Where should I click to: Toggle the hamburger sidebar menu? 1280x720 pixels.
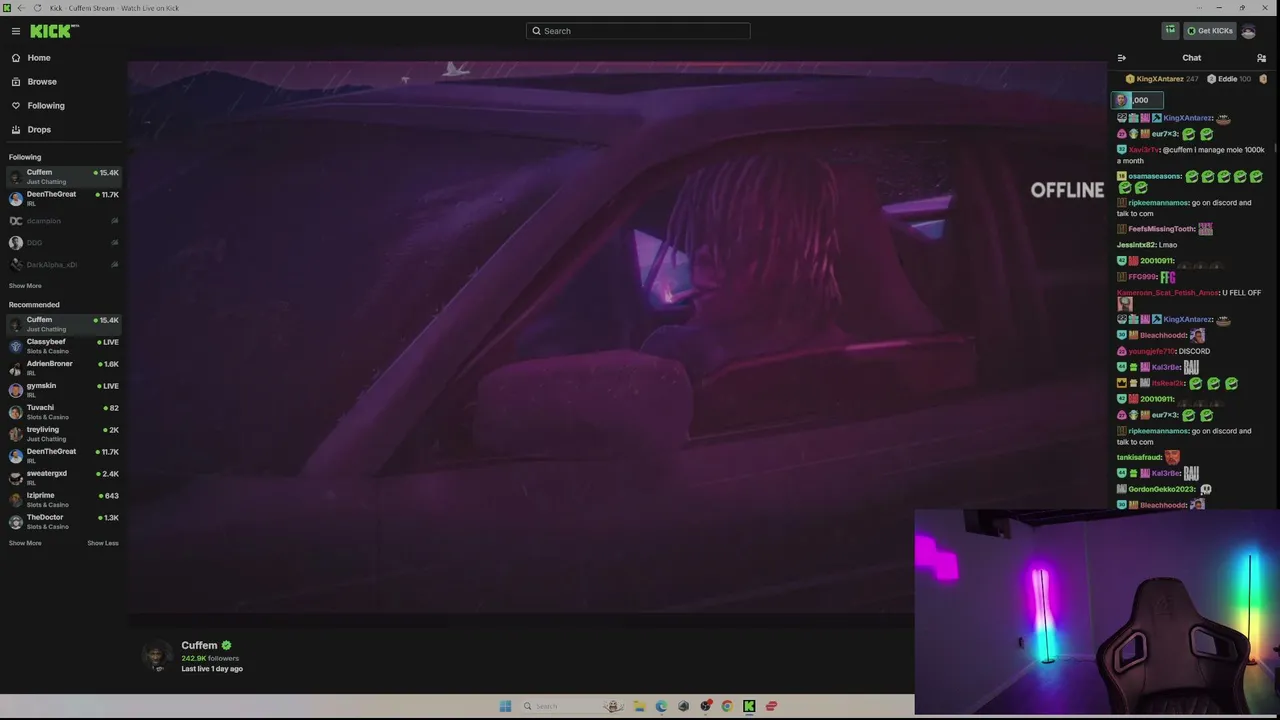(x=16, y=31)
